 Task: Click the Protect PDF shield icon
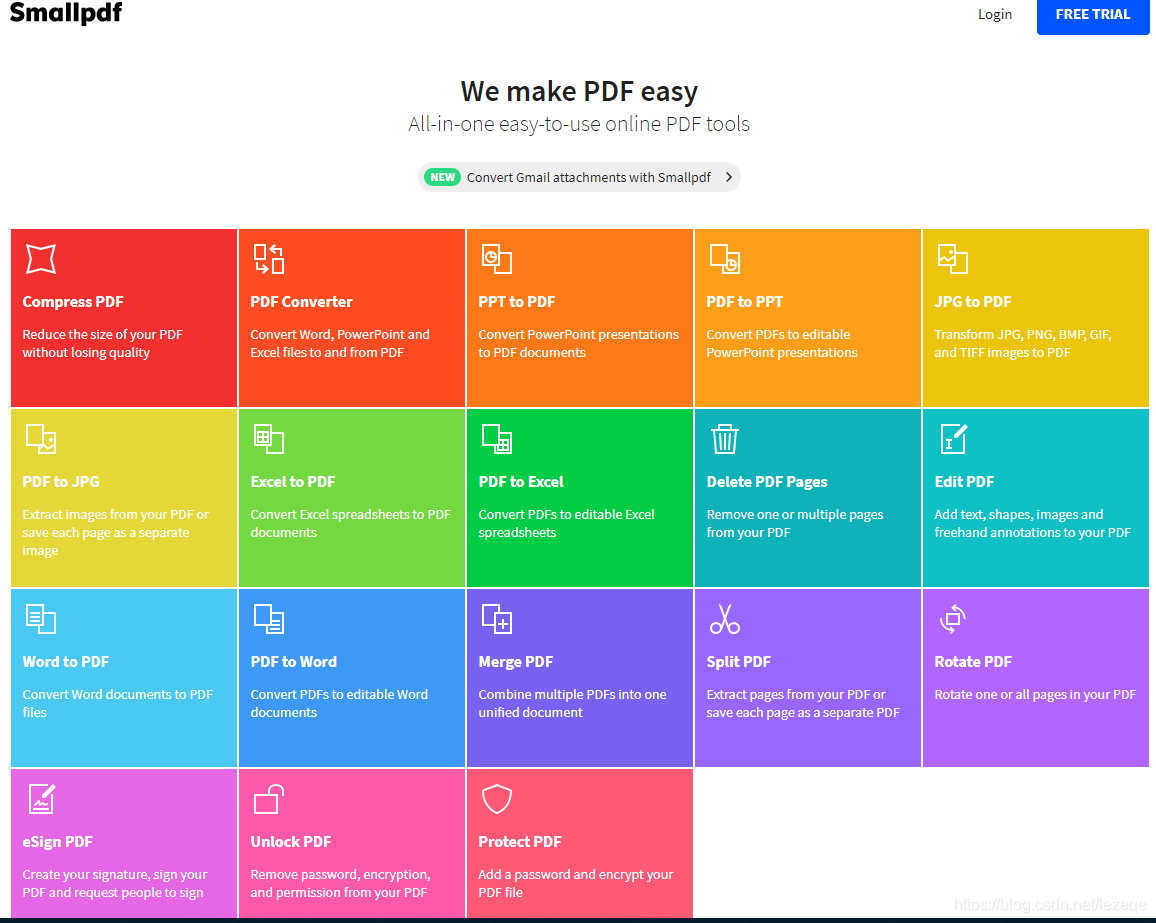click(497, 798)
